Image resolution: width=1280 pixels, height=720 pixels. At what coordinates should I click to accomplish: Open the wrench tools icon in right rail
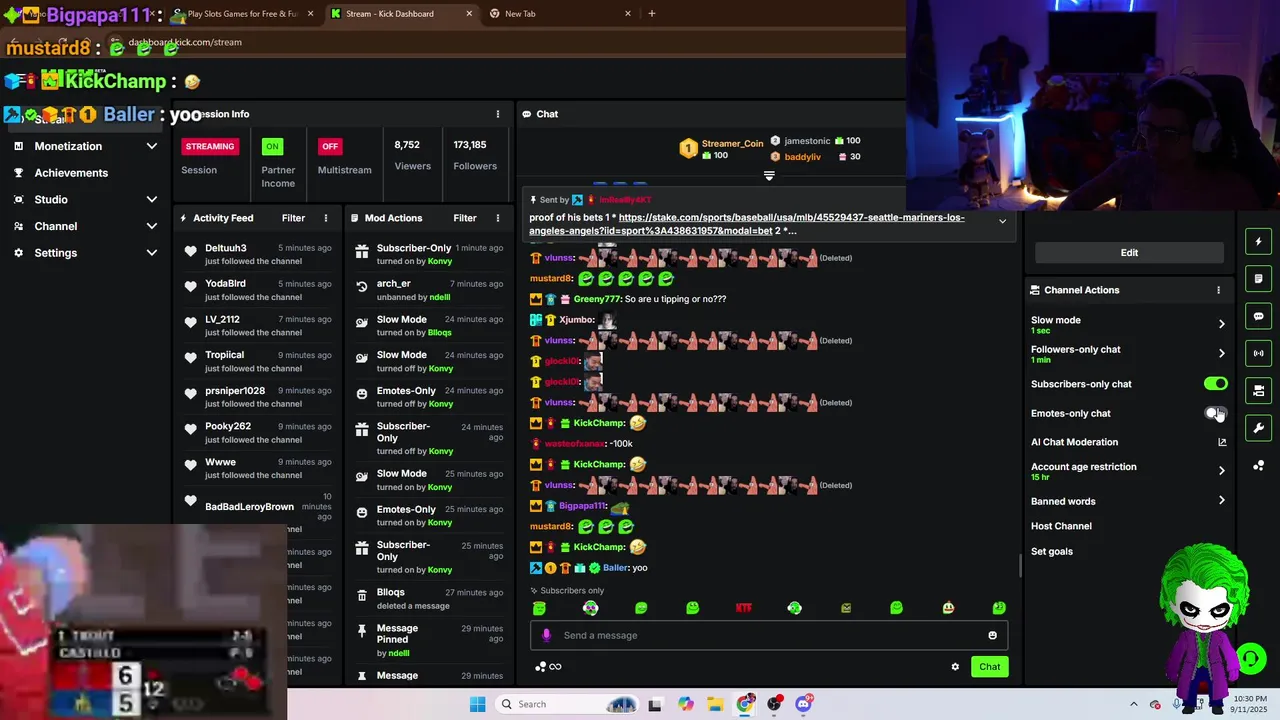click(1258, 428)
